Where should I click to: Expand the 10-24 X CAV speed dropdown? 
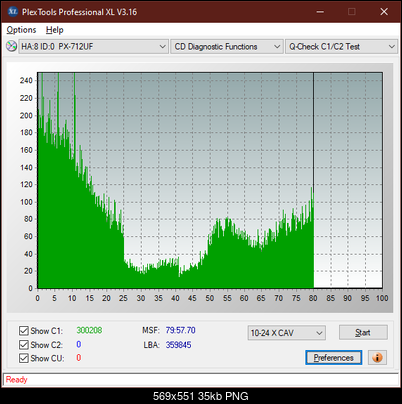pos(287,333)
